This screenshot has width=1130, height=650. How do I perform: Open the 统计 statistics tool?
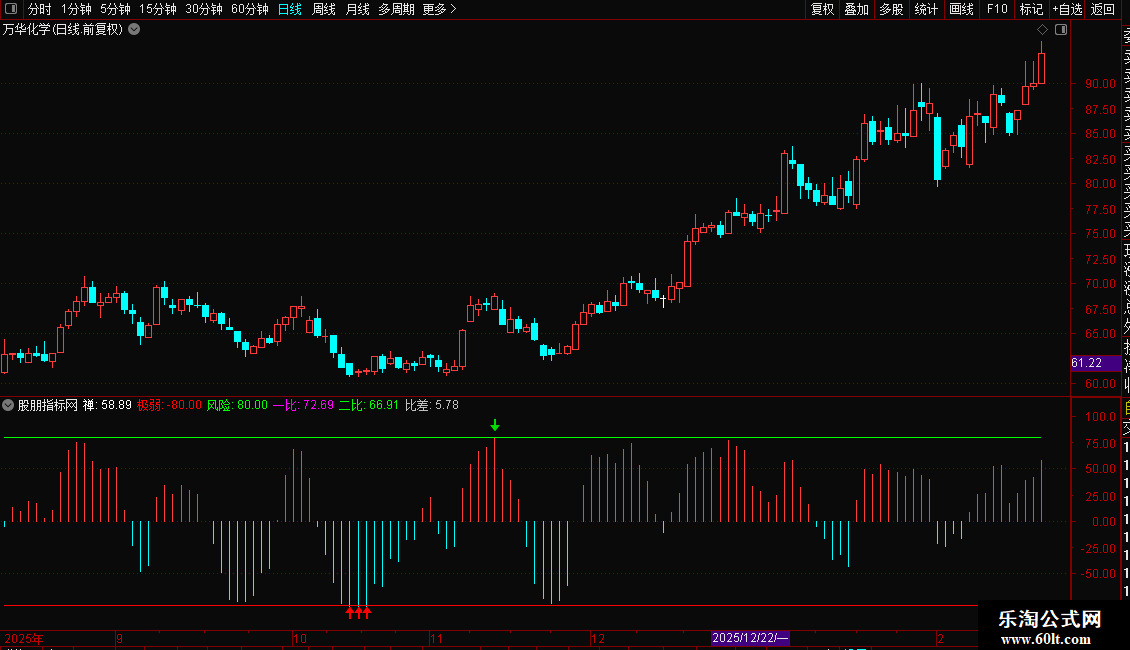926,9
